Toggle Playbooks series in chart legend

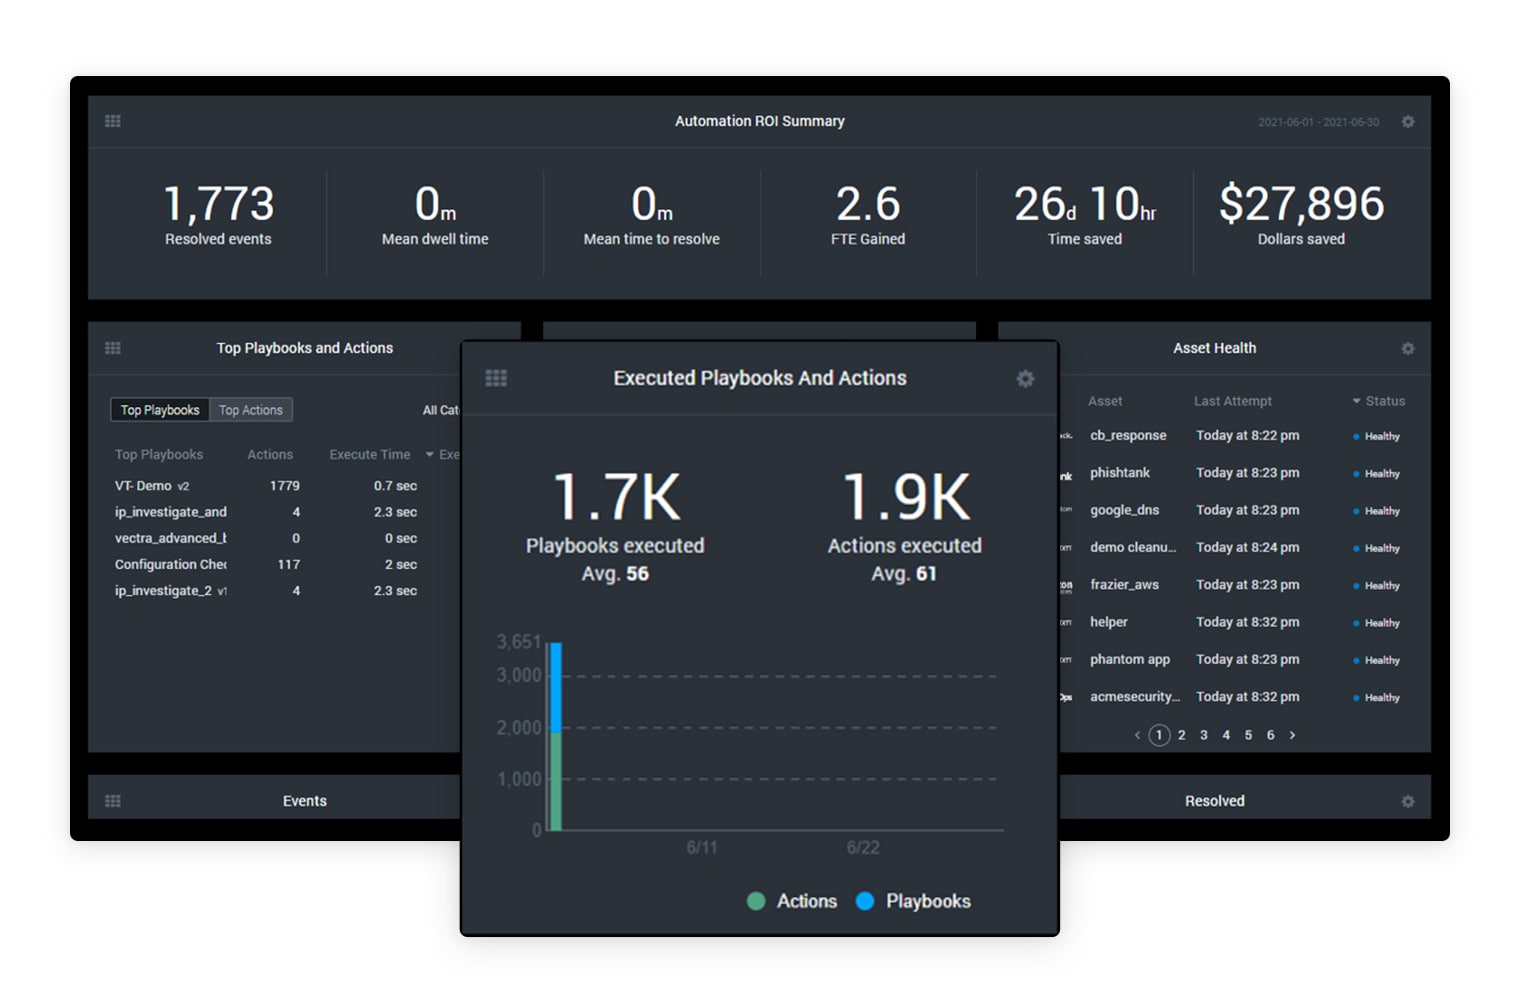click(913, 901)
